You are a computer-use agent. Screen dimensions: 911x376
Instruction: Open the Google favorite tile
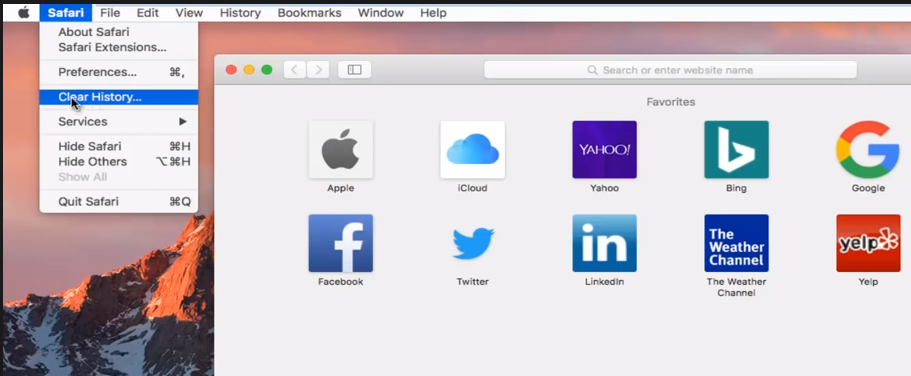[x=868, y=149]
